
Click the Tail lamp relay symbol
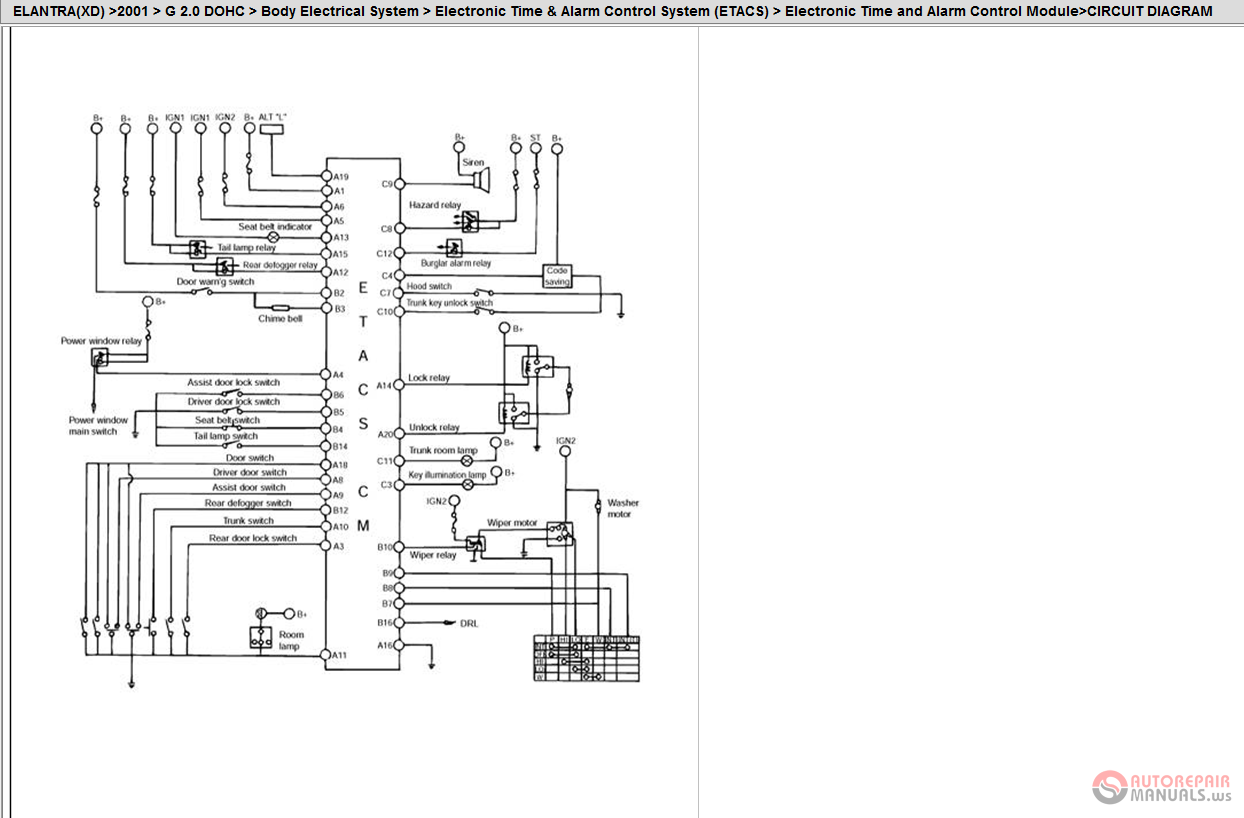point(198,247)
